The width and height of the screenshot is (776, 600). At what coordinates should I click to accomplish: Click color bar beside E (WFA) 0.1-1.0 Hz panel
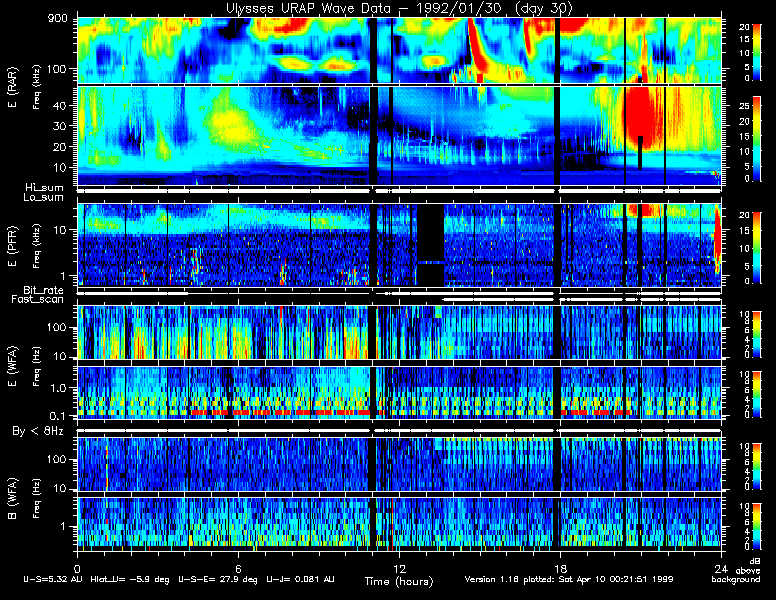click(757, 395)
